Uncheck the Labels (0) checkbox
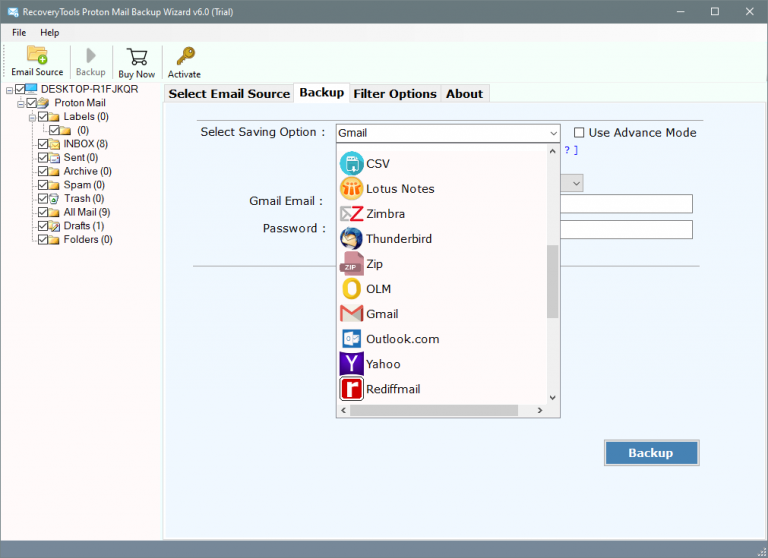The image size is (768, 558). 43,117
